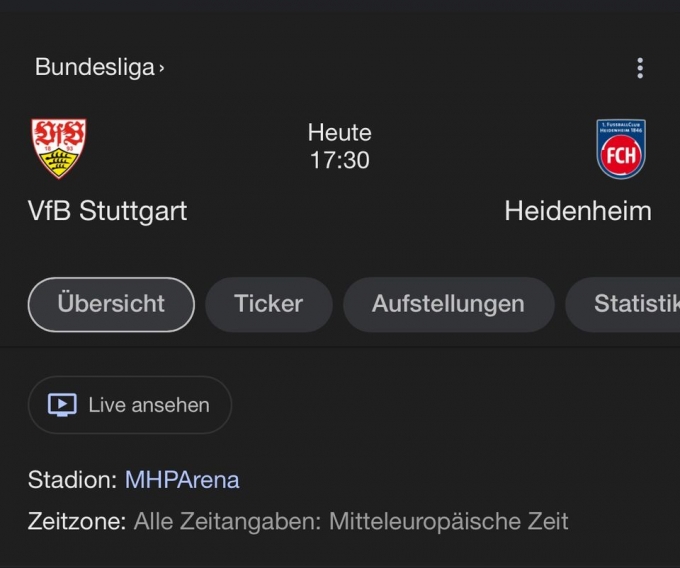Open the Bundesliga league link

click(95, 67)
